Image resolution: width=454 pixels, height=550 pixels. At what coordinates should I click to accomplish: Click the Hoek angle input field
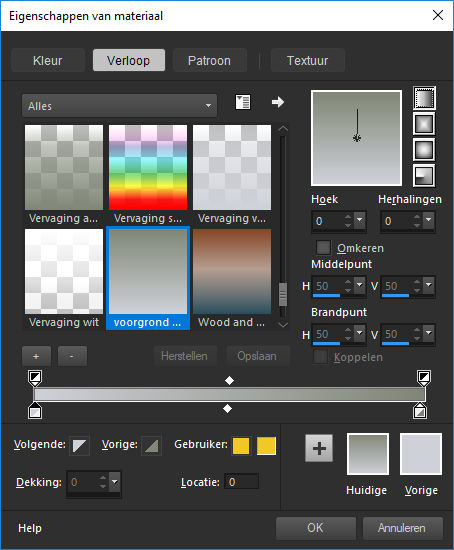328,221
